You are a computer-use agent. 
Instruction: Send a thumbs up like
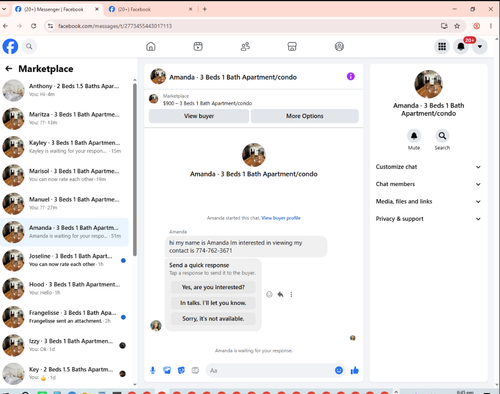pos(355,370)
